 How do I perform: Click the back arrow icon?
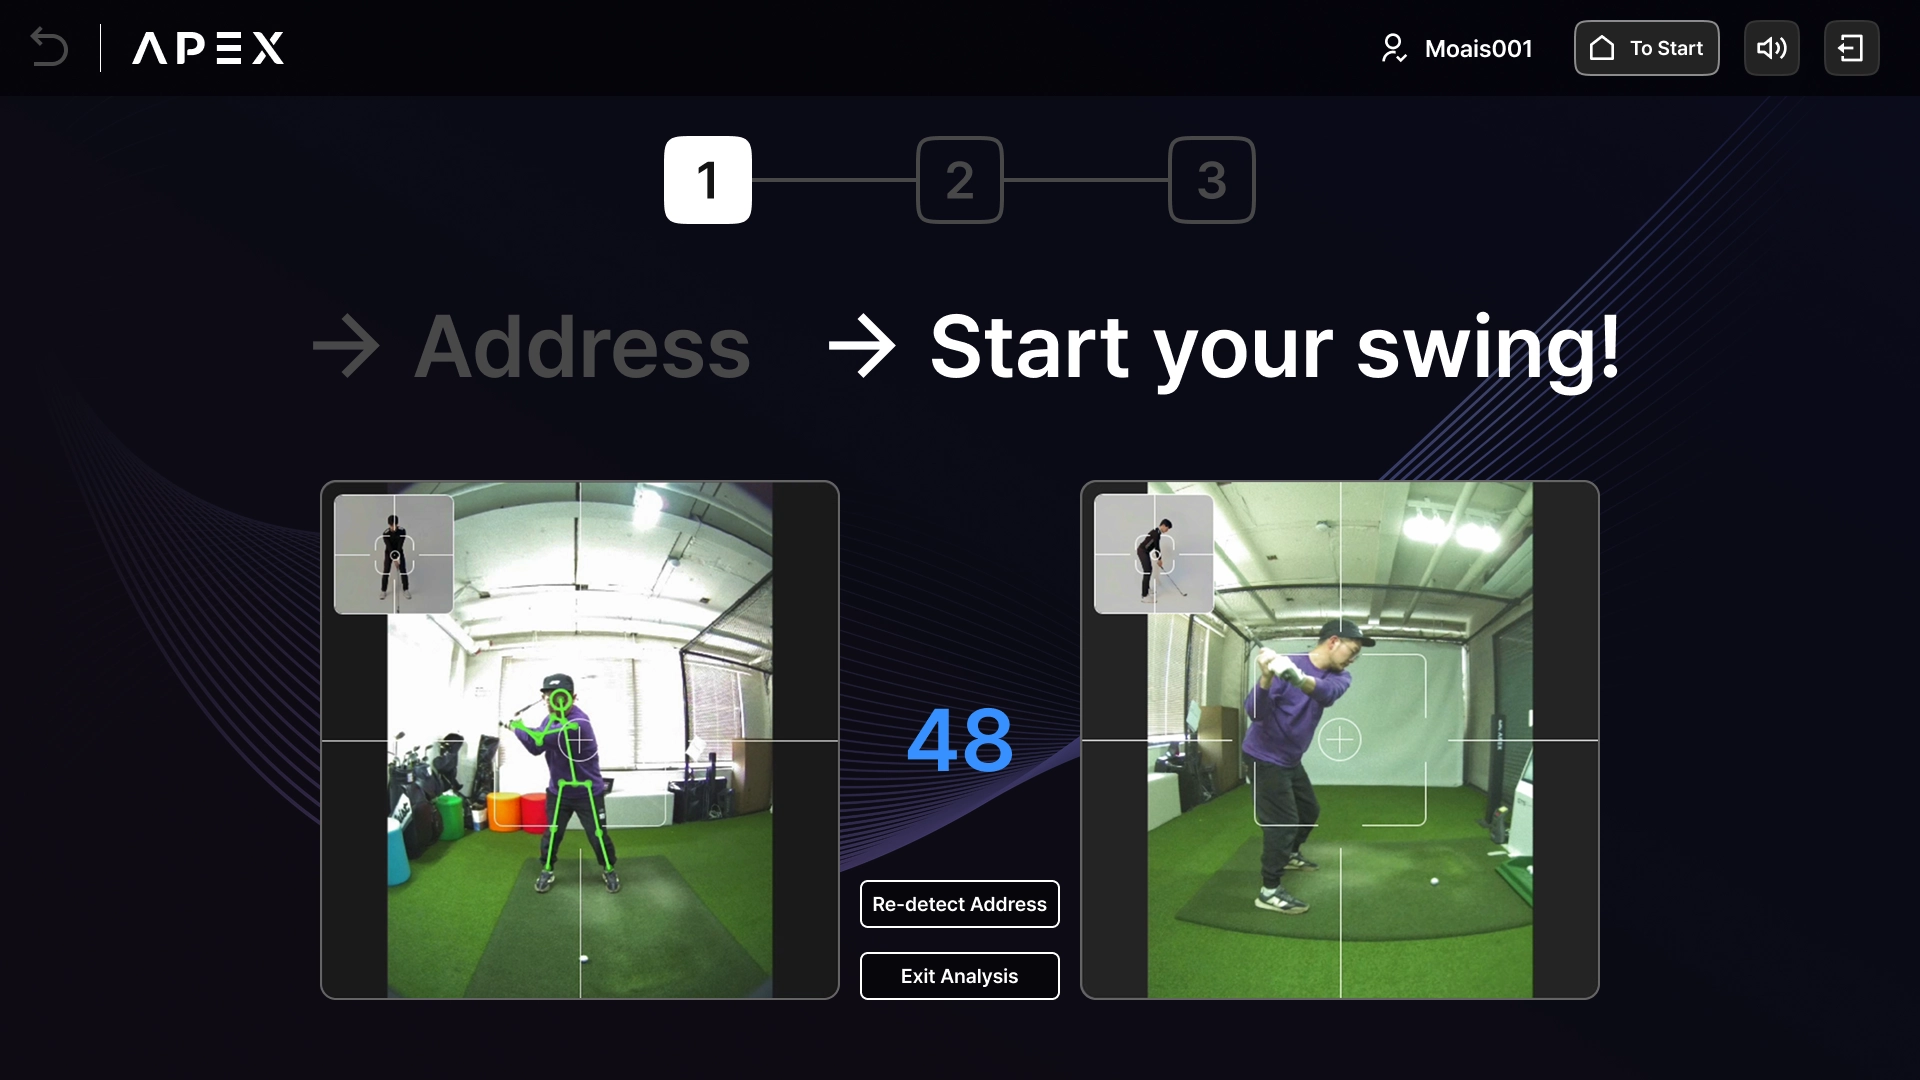point(49,48)
